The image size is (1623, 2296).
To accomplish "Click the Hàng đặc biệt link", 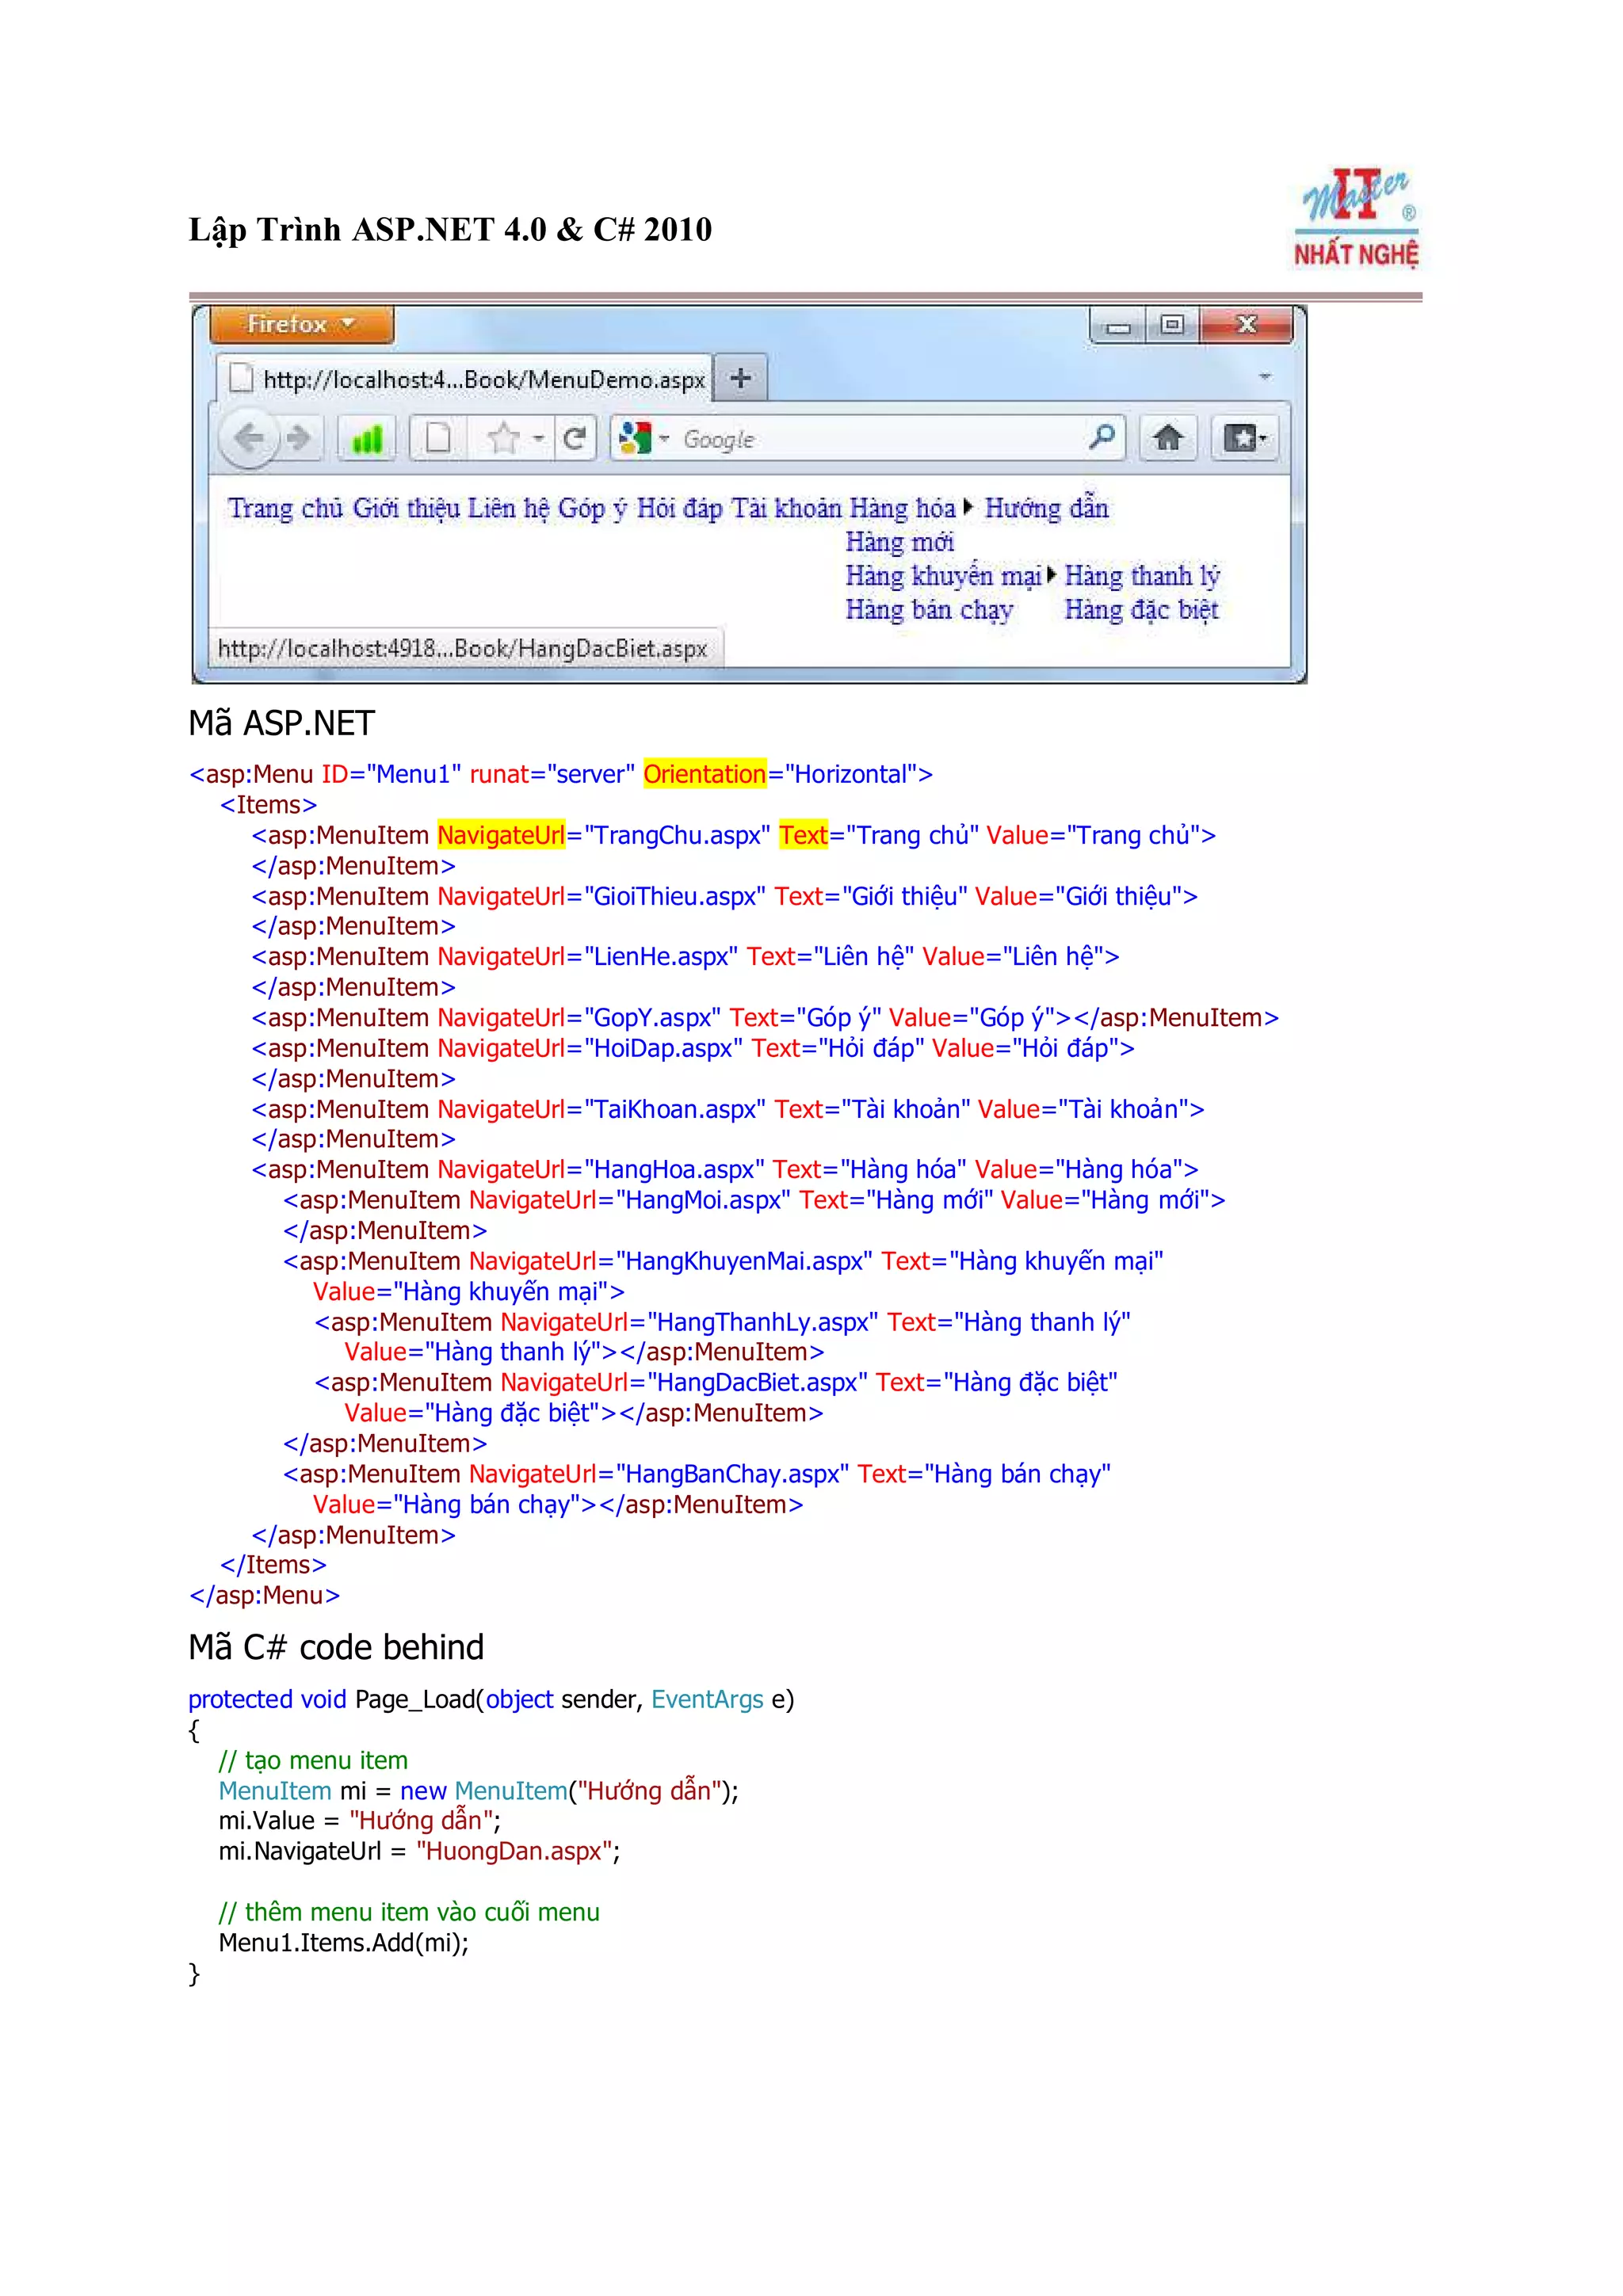I will (x=1141, y=610).
